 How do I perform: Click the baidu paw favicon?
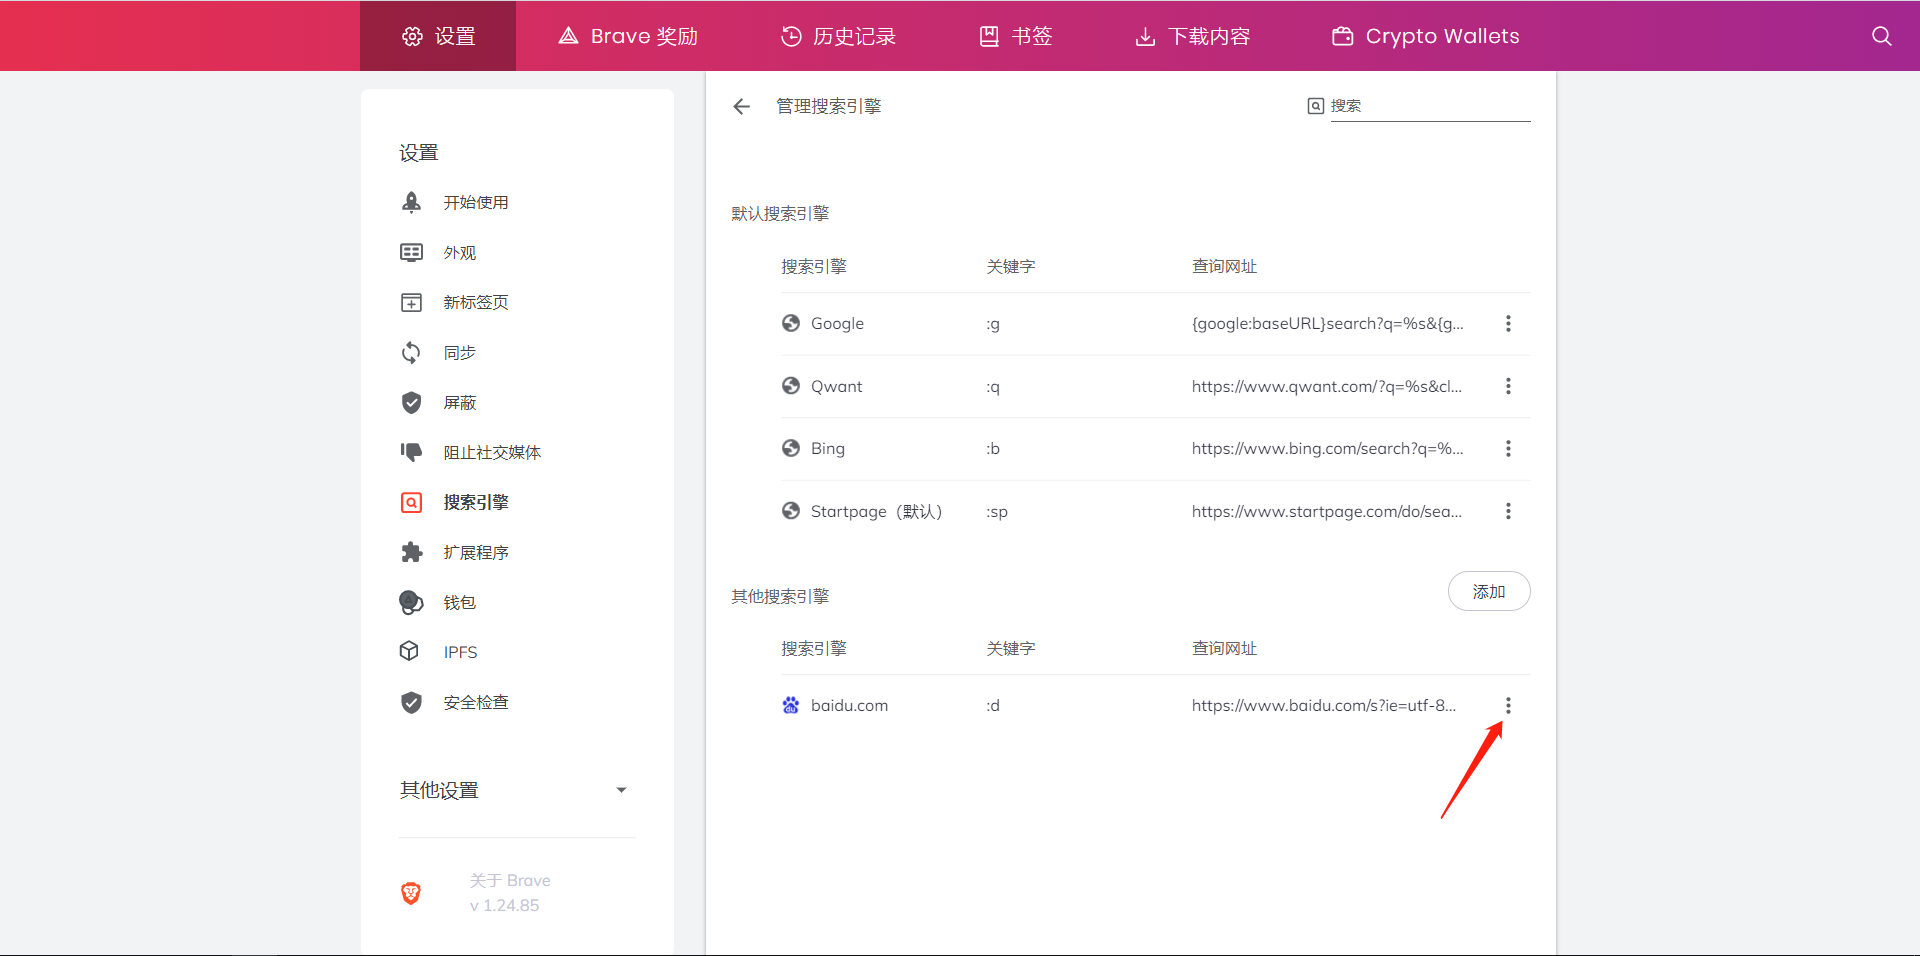point(791,705)
